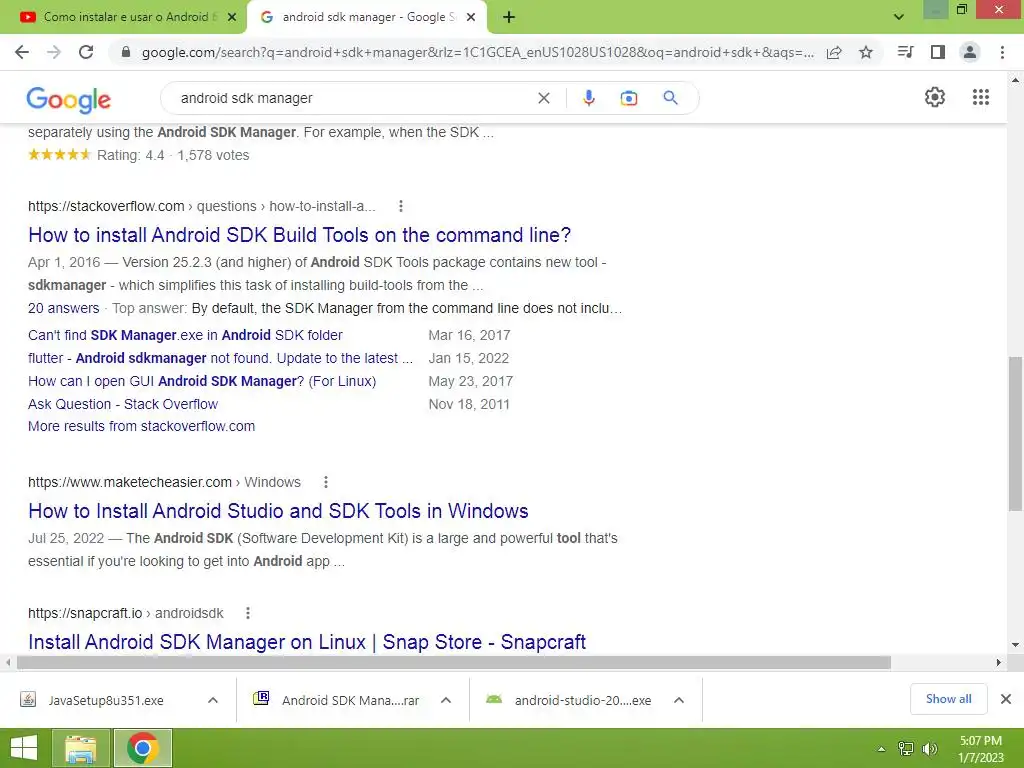This screenshot has height=768, width=1024.
Task: Expand options for Android SDK Mana....rar download
Action: click(x=446, y=700)
